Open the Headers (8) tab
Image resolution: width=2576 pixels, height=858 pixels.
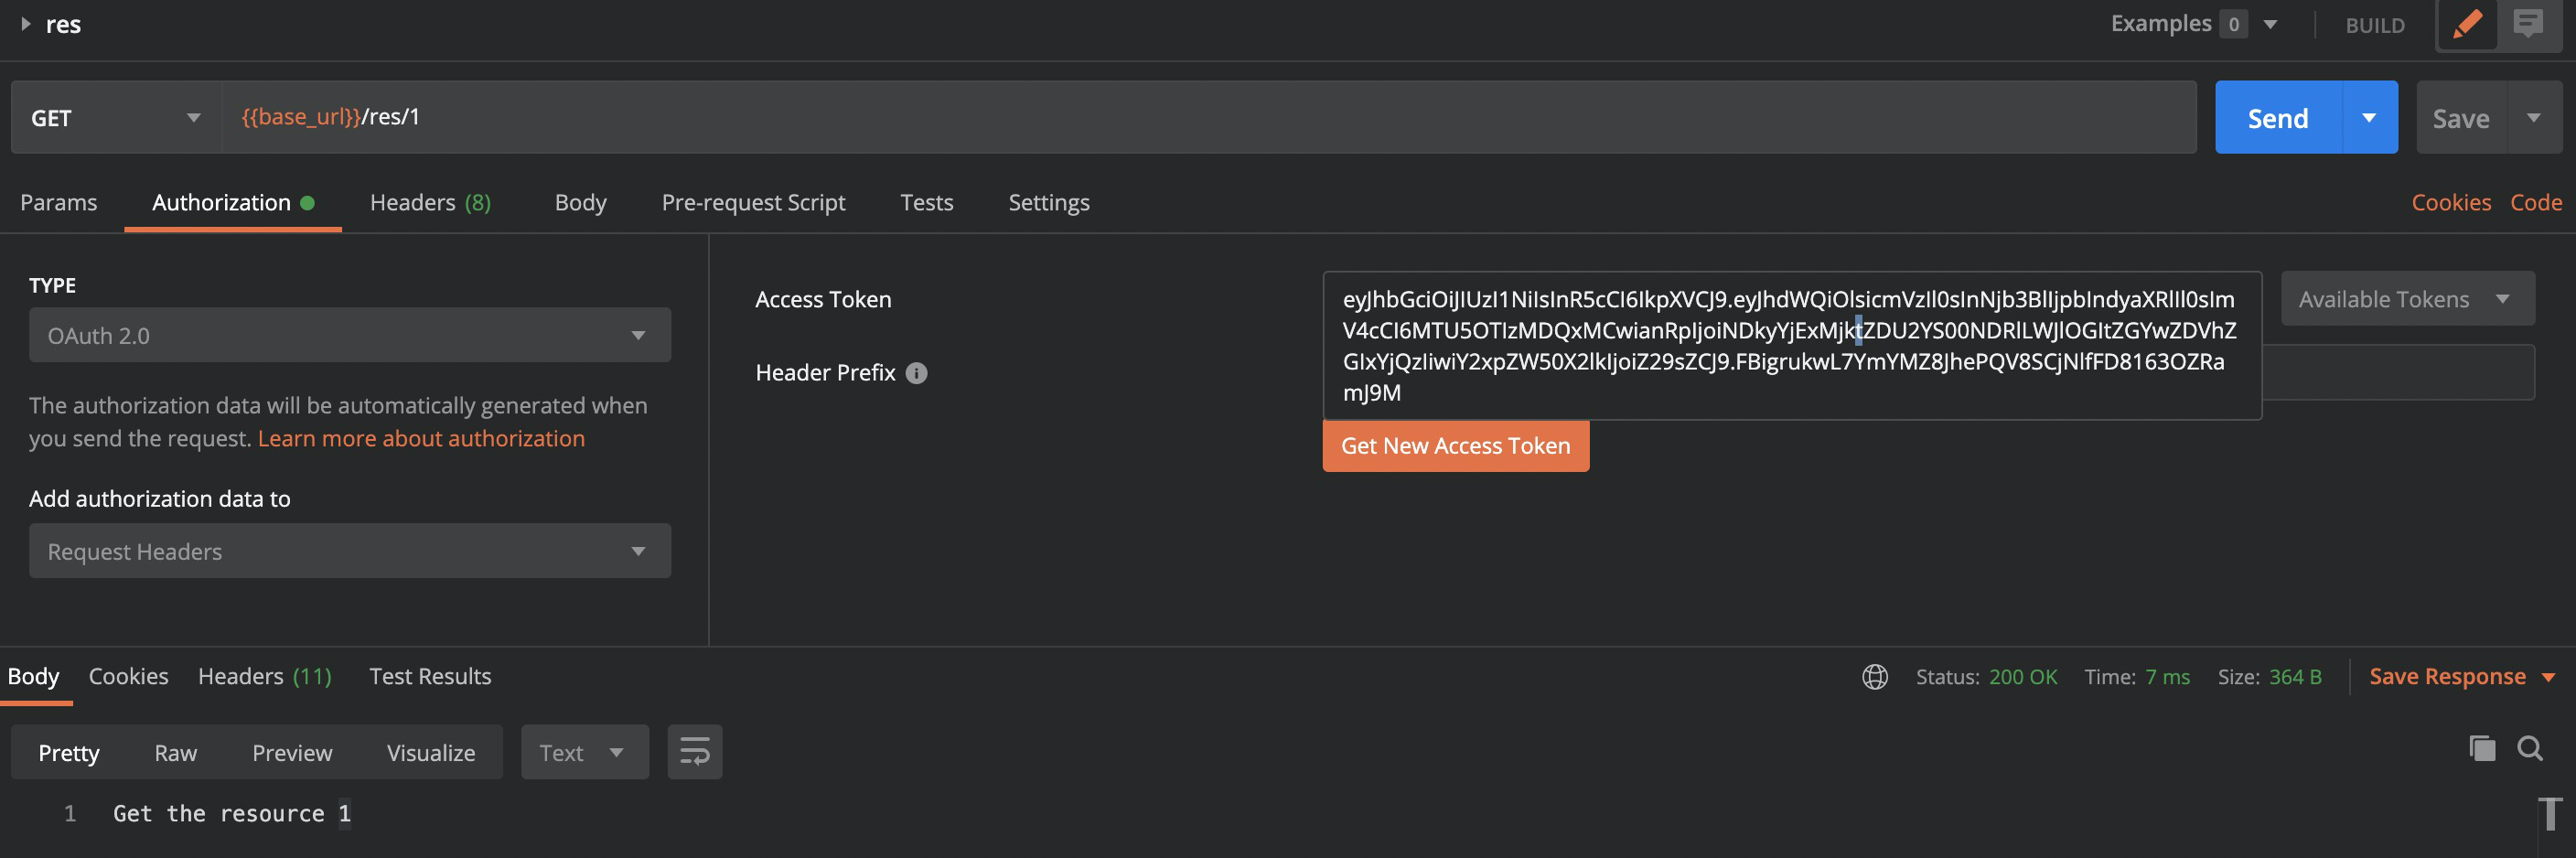pos(430,203)
